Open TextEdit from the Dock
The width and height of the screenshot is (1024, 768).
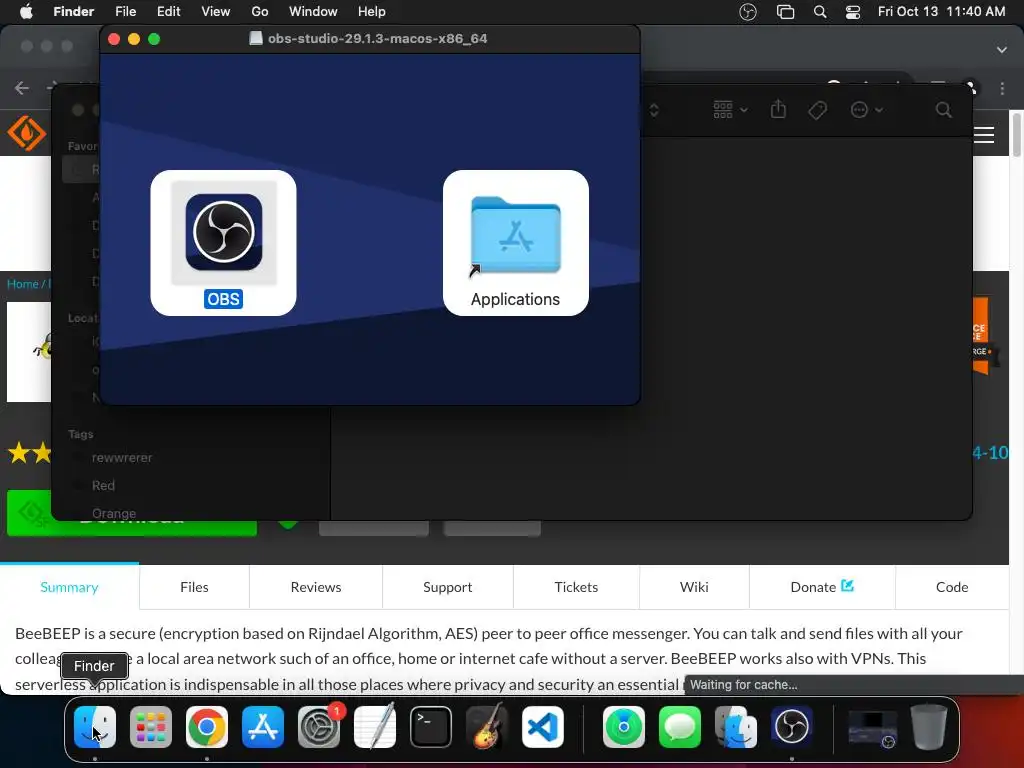coord(375,727)
